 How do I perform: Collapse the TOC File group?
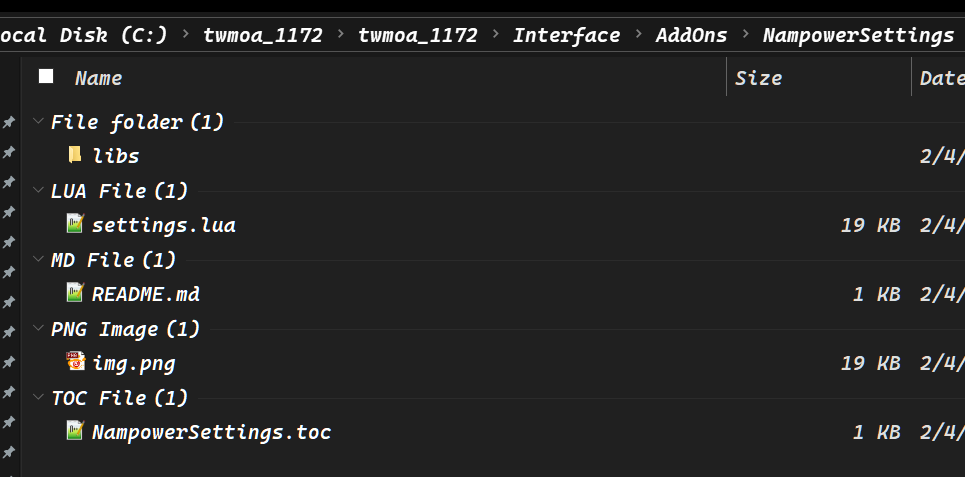(x=38, y=398)
